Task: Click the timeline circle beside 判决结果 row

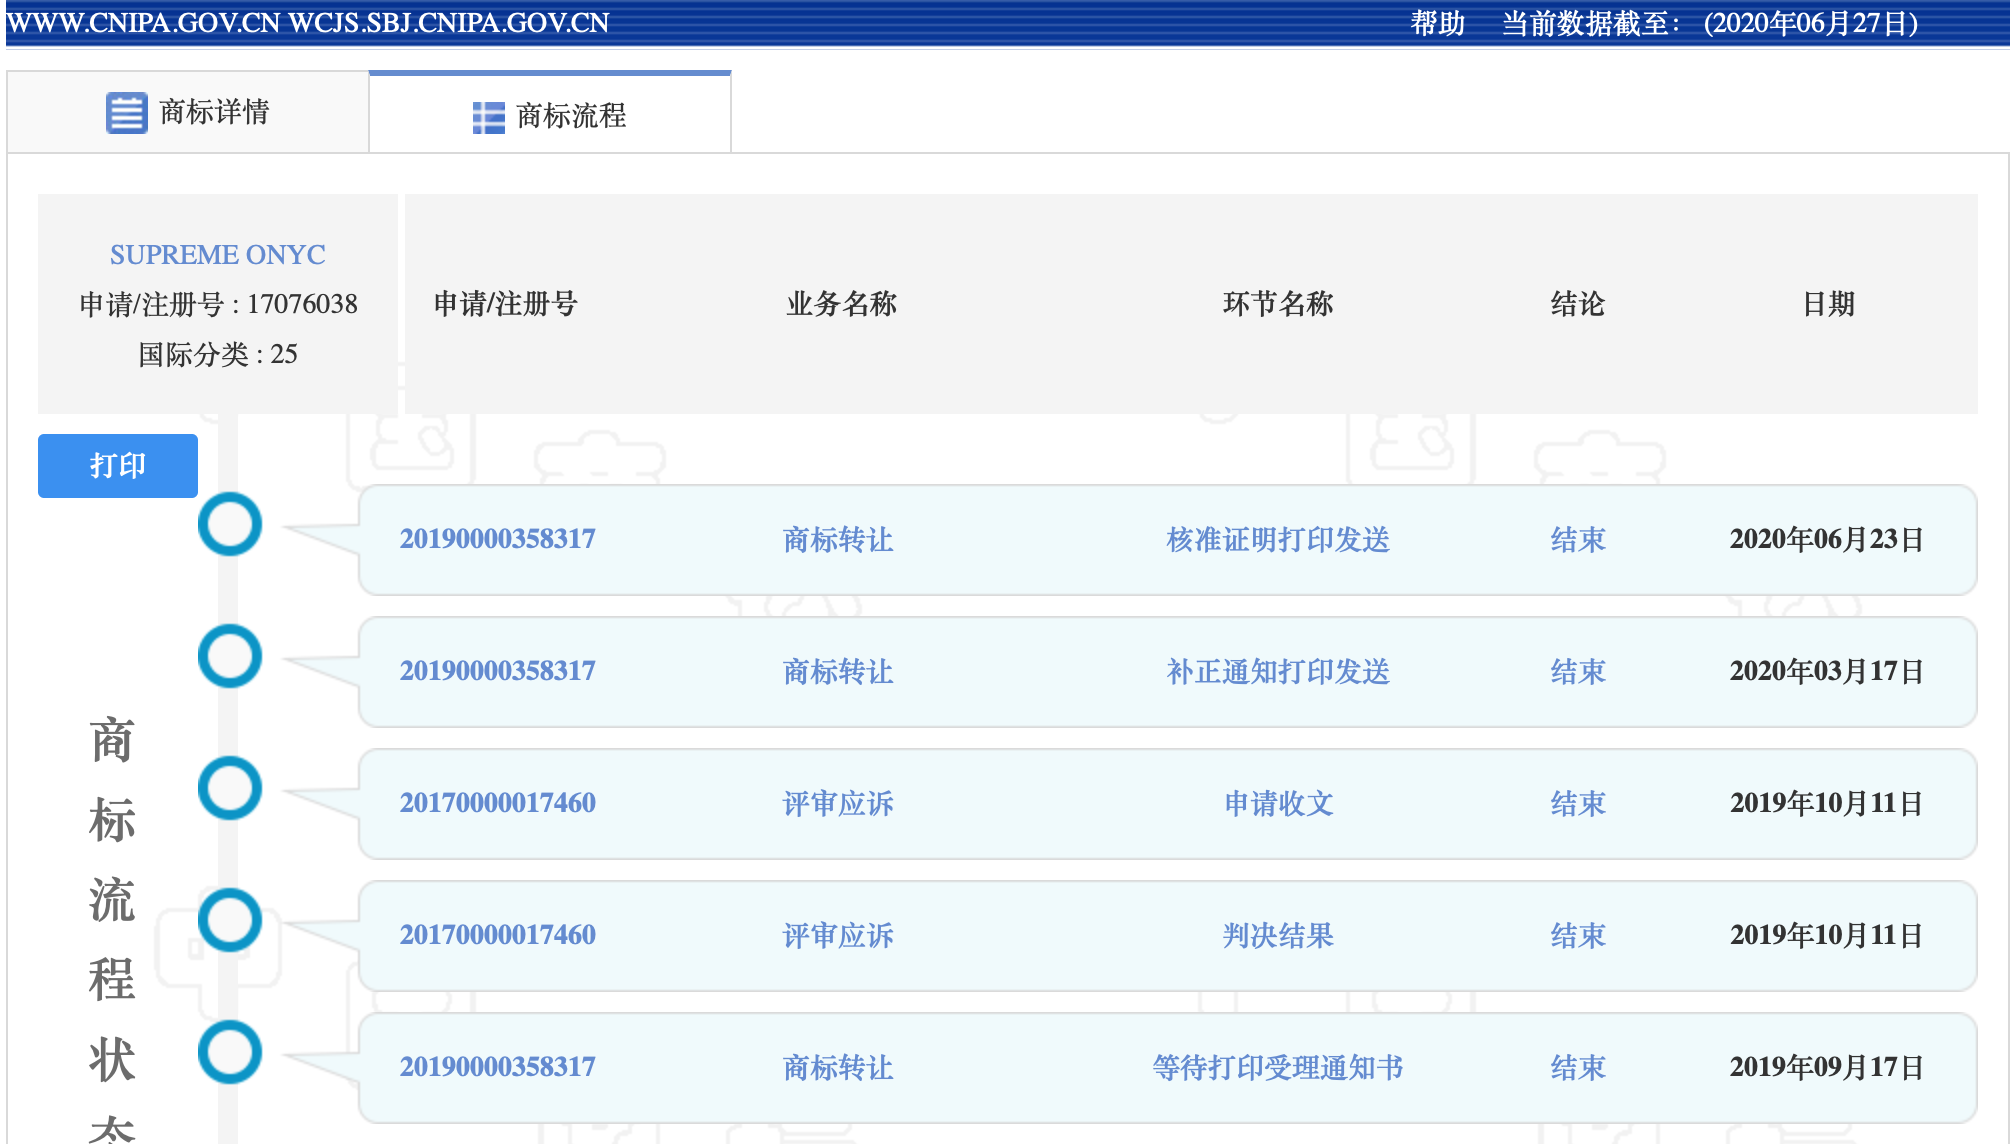Action: tap(230, 920)
